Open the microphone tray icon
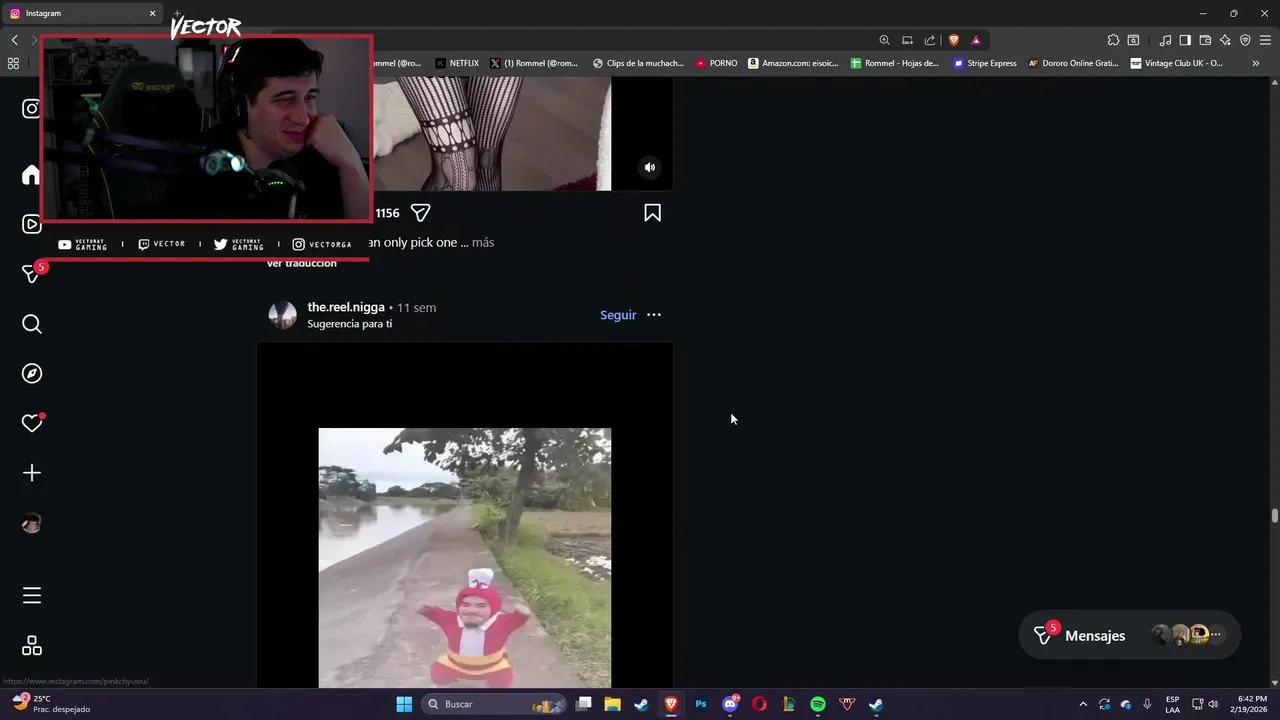Screen dimensions: 1280x720 (x=1147, y=704)
